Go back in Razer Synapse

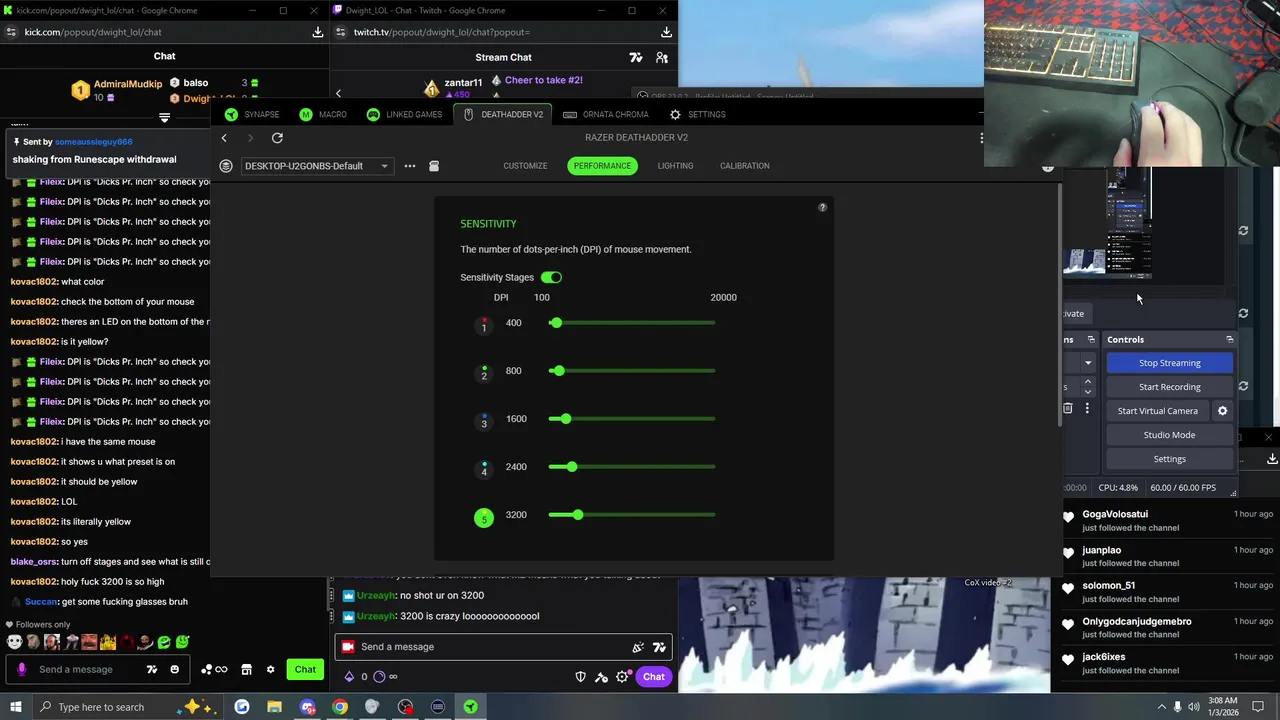pyautogui.click(x=224, y=138)
